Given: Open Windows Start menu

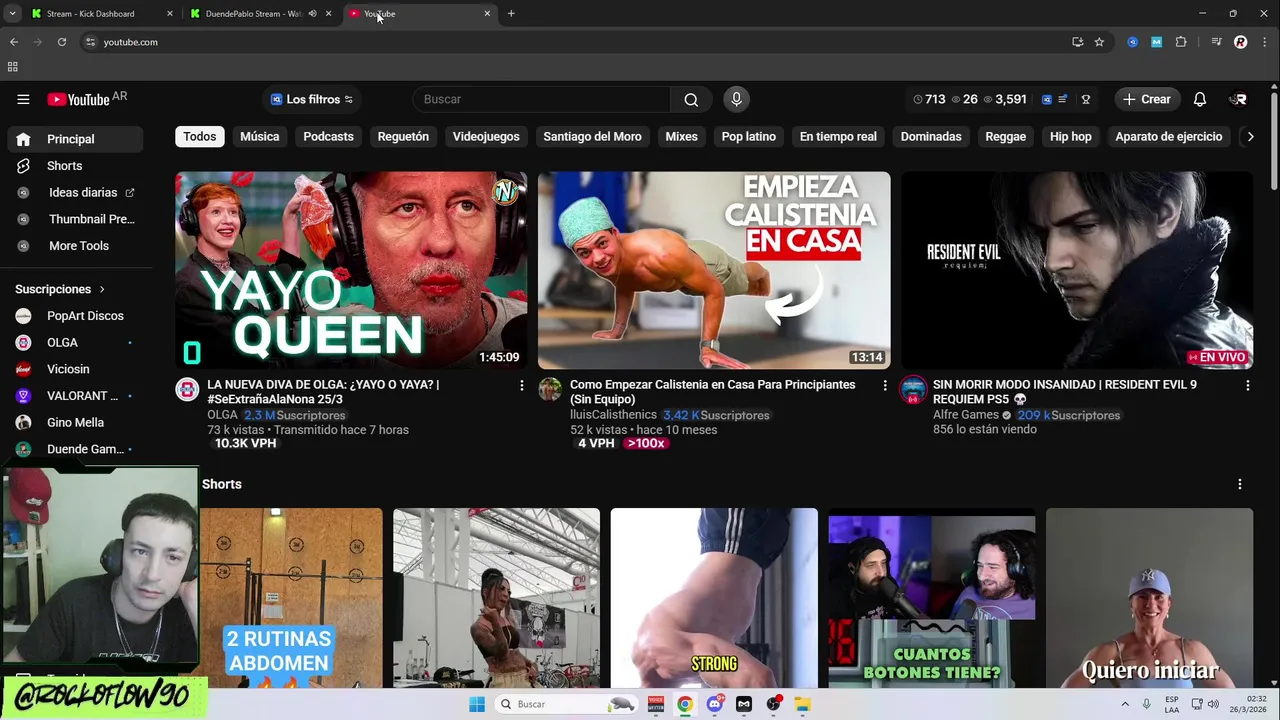Looking at the screenshot, I should 477,704.
